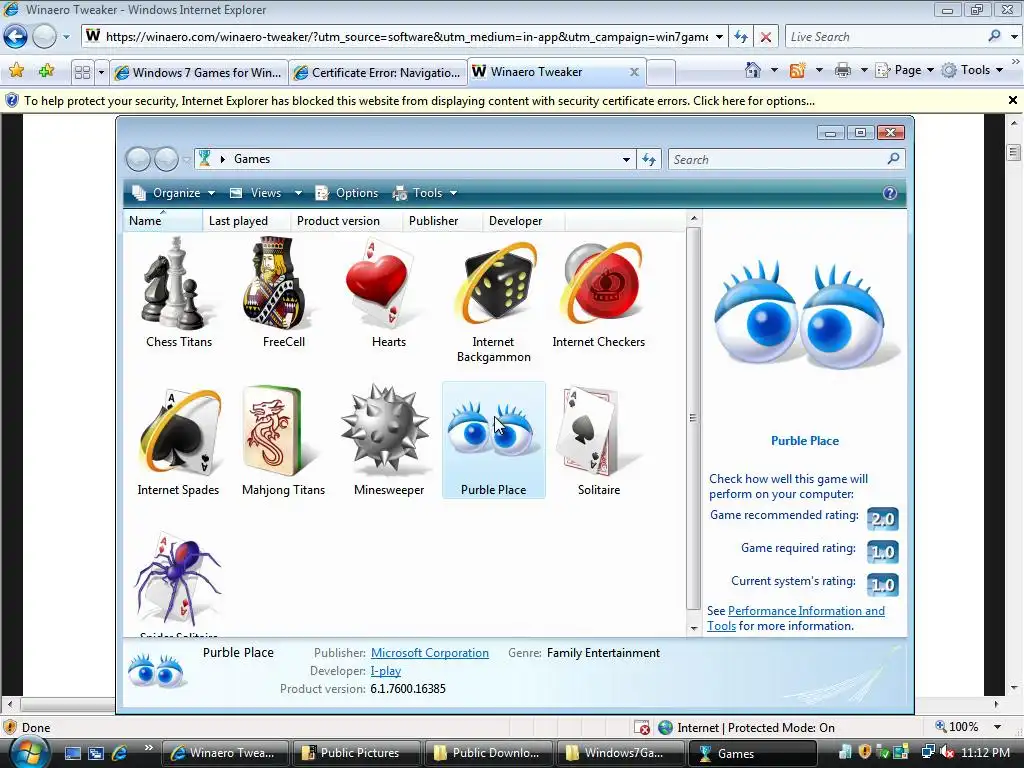Select the Internet Backgammon dice icon
This screenshot has height=768, width=1024.
click(500, 283)
